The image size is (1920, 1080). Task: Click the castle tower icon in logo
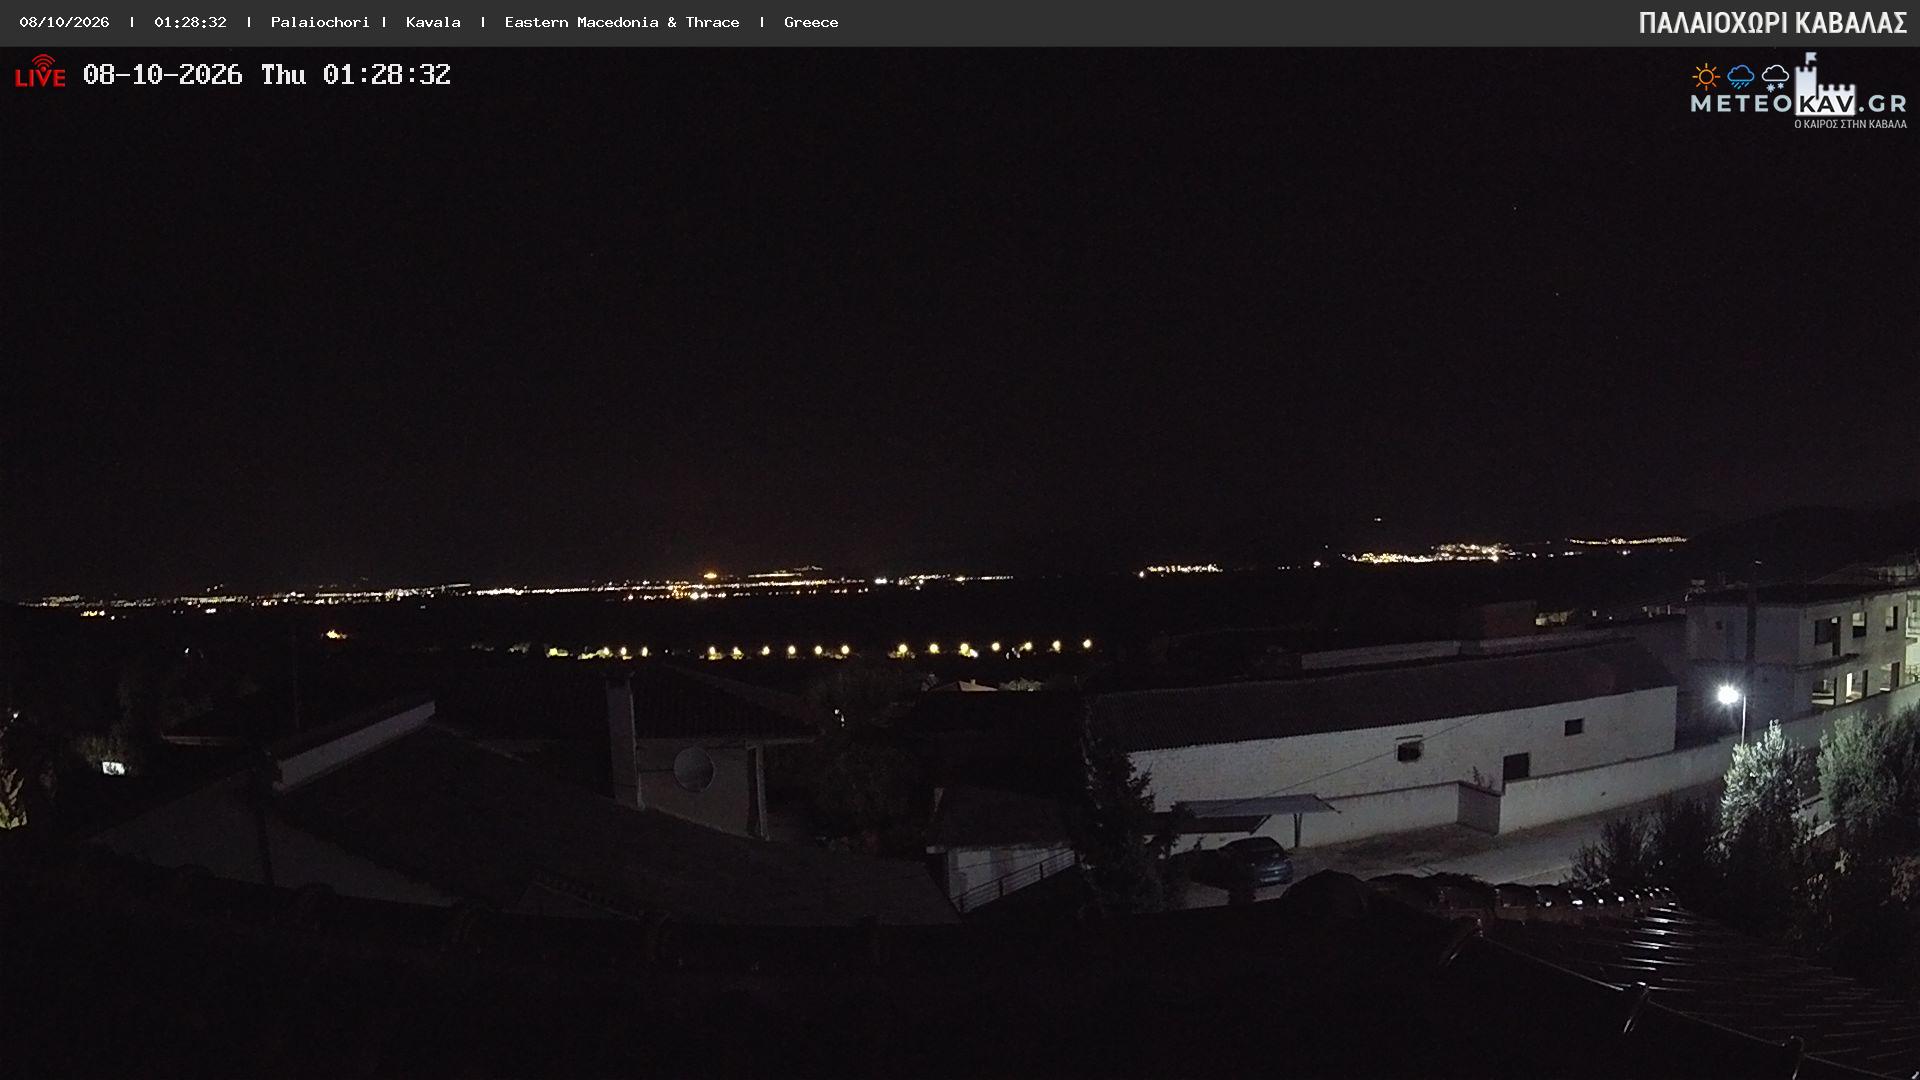(x=1825, y=84)
